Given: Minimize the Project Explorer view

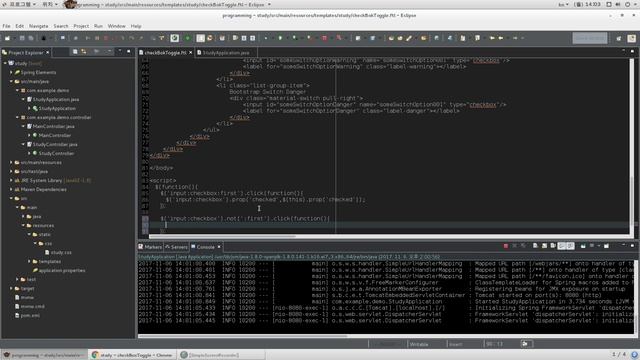Looking at the screenshot, I should click(120, 51).
